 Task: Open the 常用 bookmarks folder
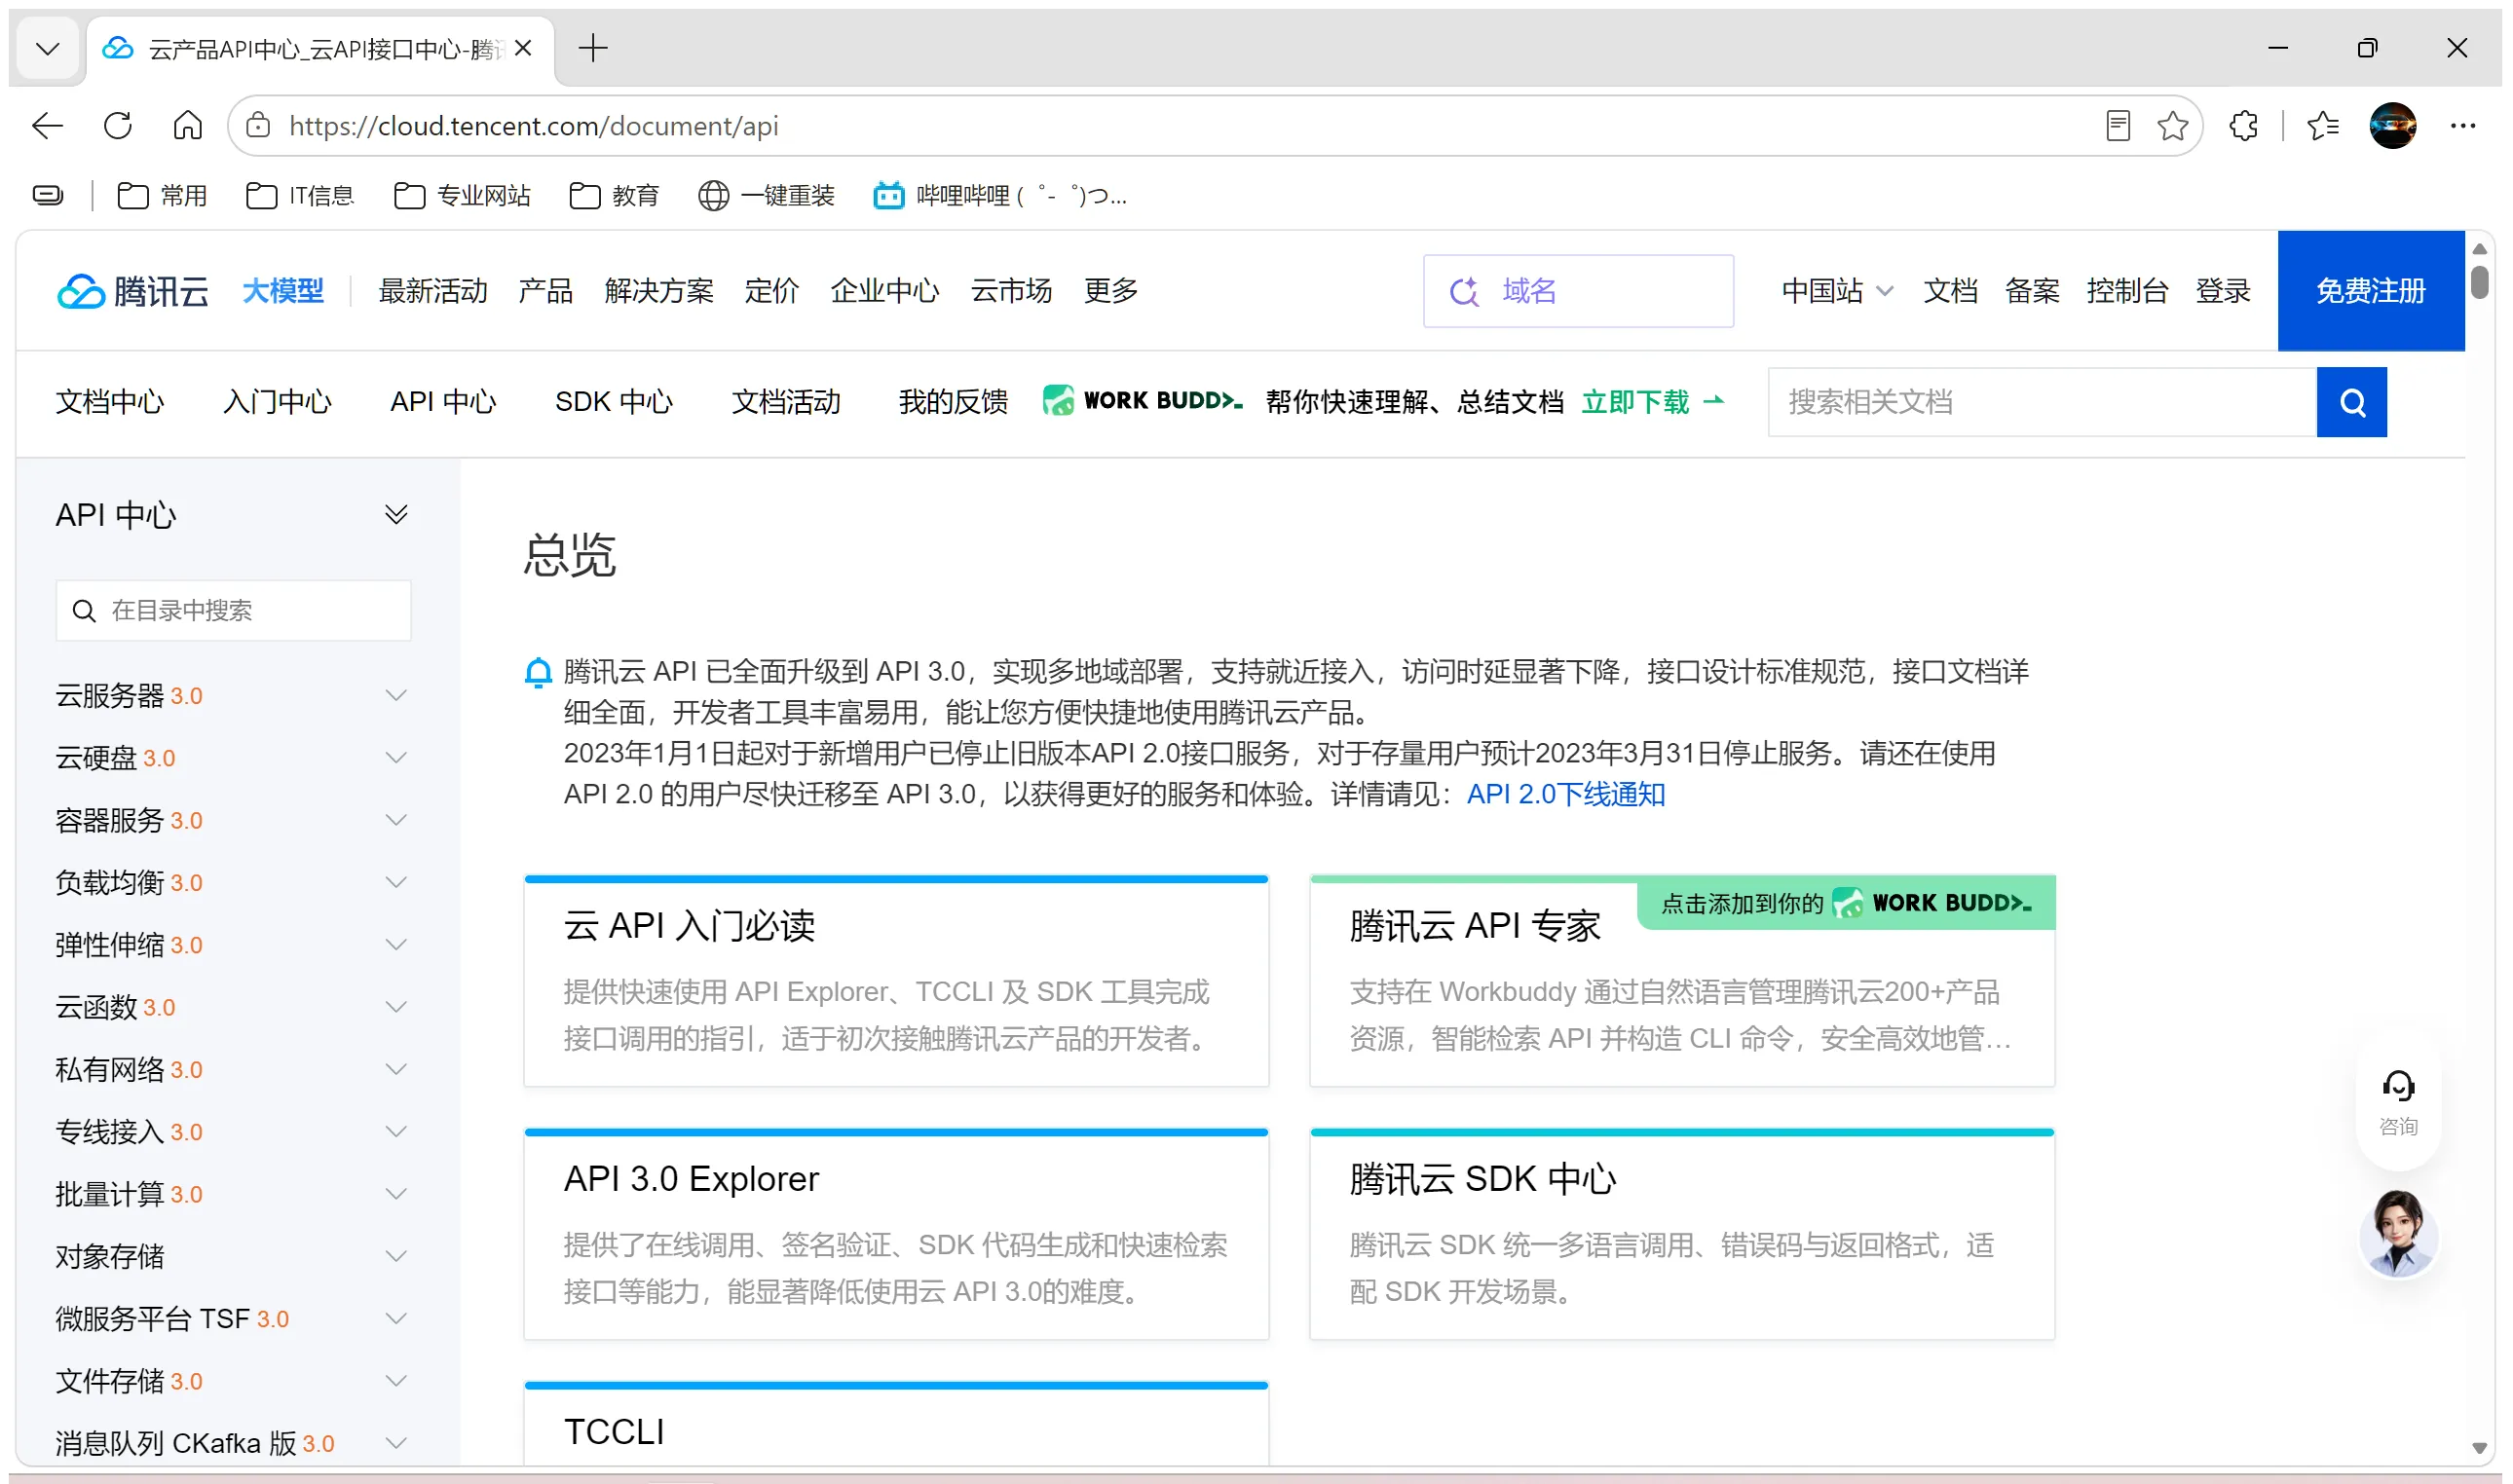tap(162, 196)
